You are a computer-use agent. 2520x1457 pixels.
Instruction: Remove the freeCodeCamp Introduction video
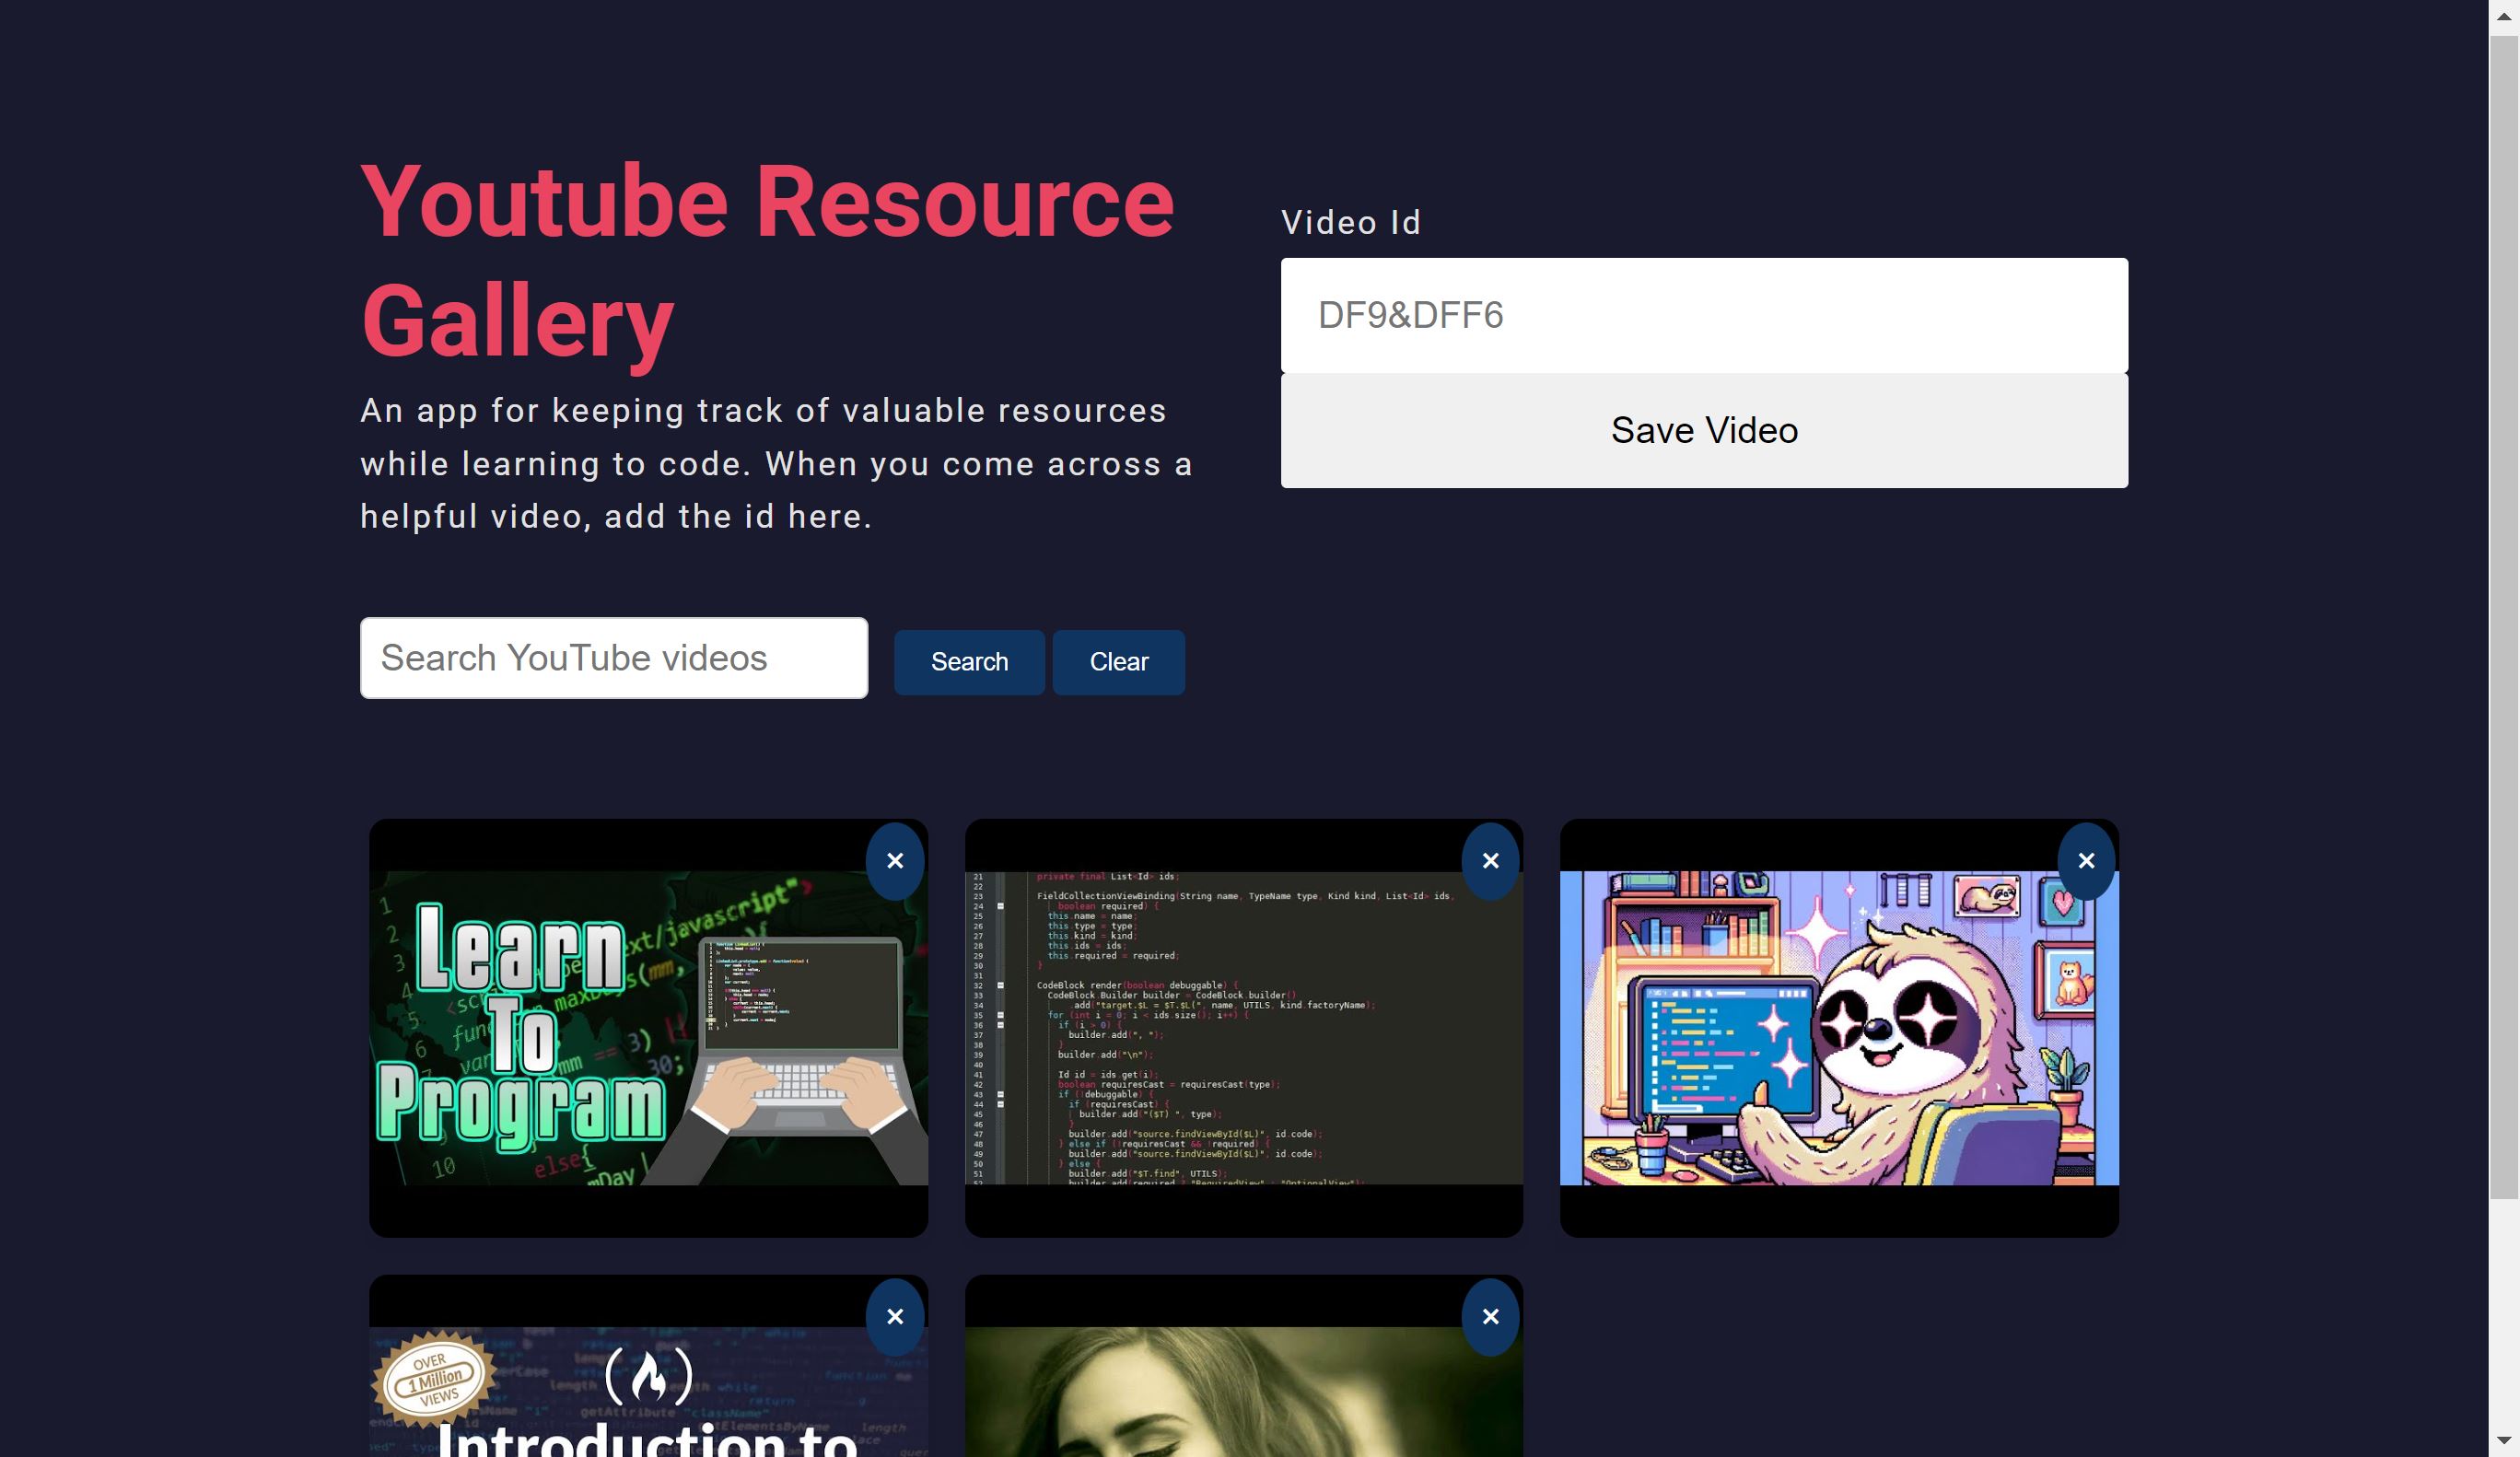tap(894, 1316)
